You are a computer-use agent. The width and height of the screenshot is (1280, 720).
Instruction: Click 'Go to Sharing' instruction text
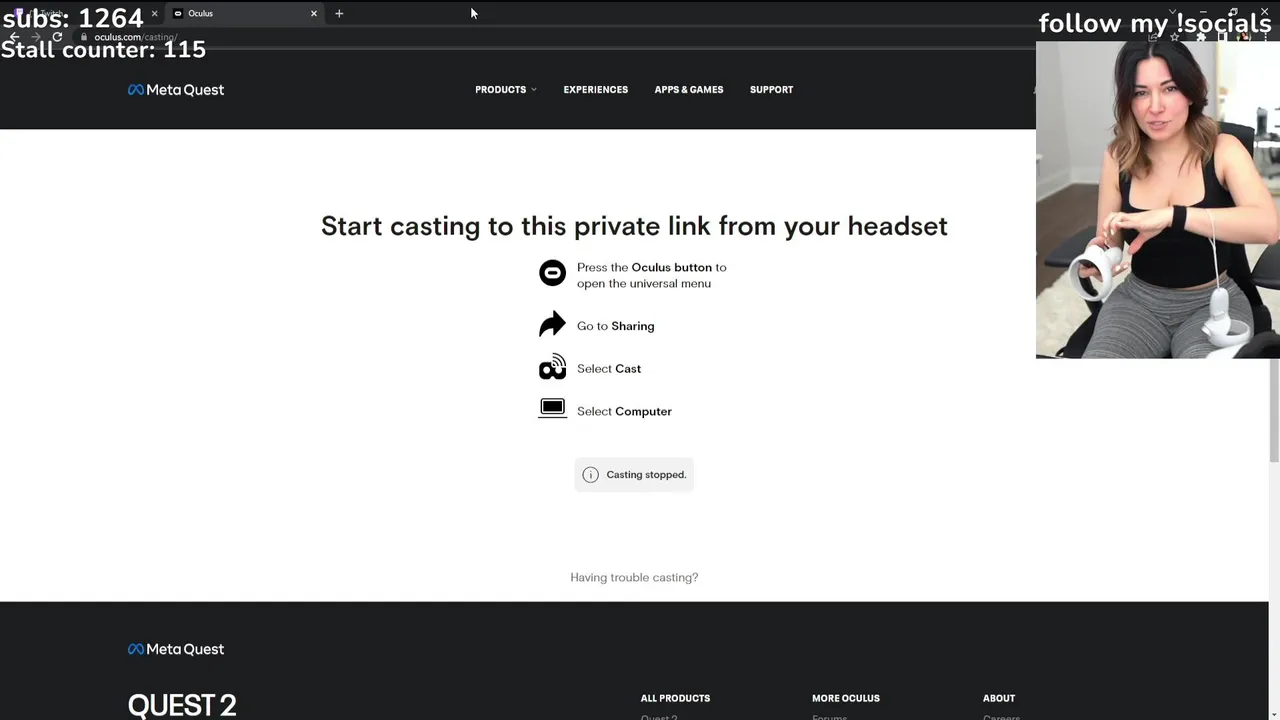coord(615,326)
